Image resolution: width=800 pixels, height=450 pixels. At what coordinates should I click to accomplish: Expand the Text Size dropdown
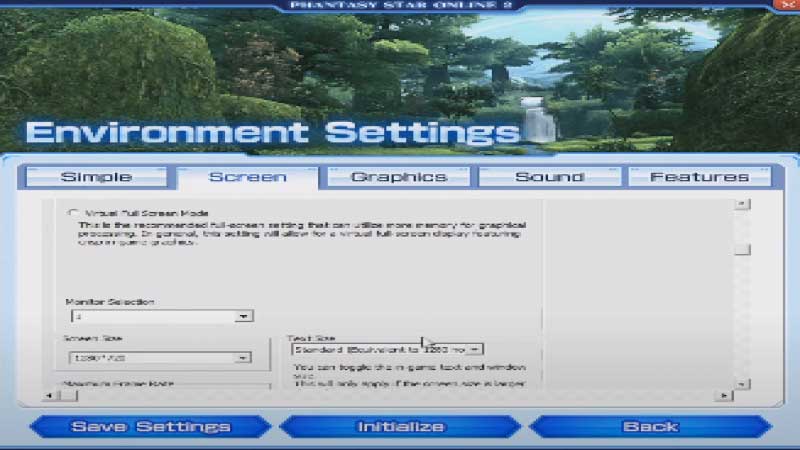[x=387, y=349]
